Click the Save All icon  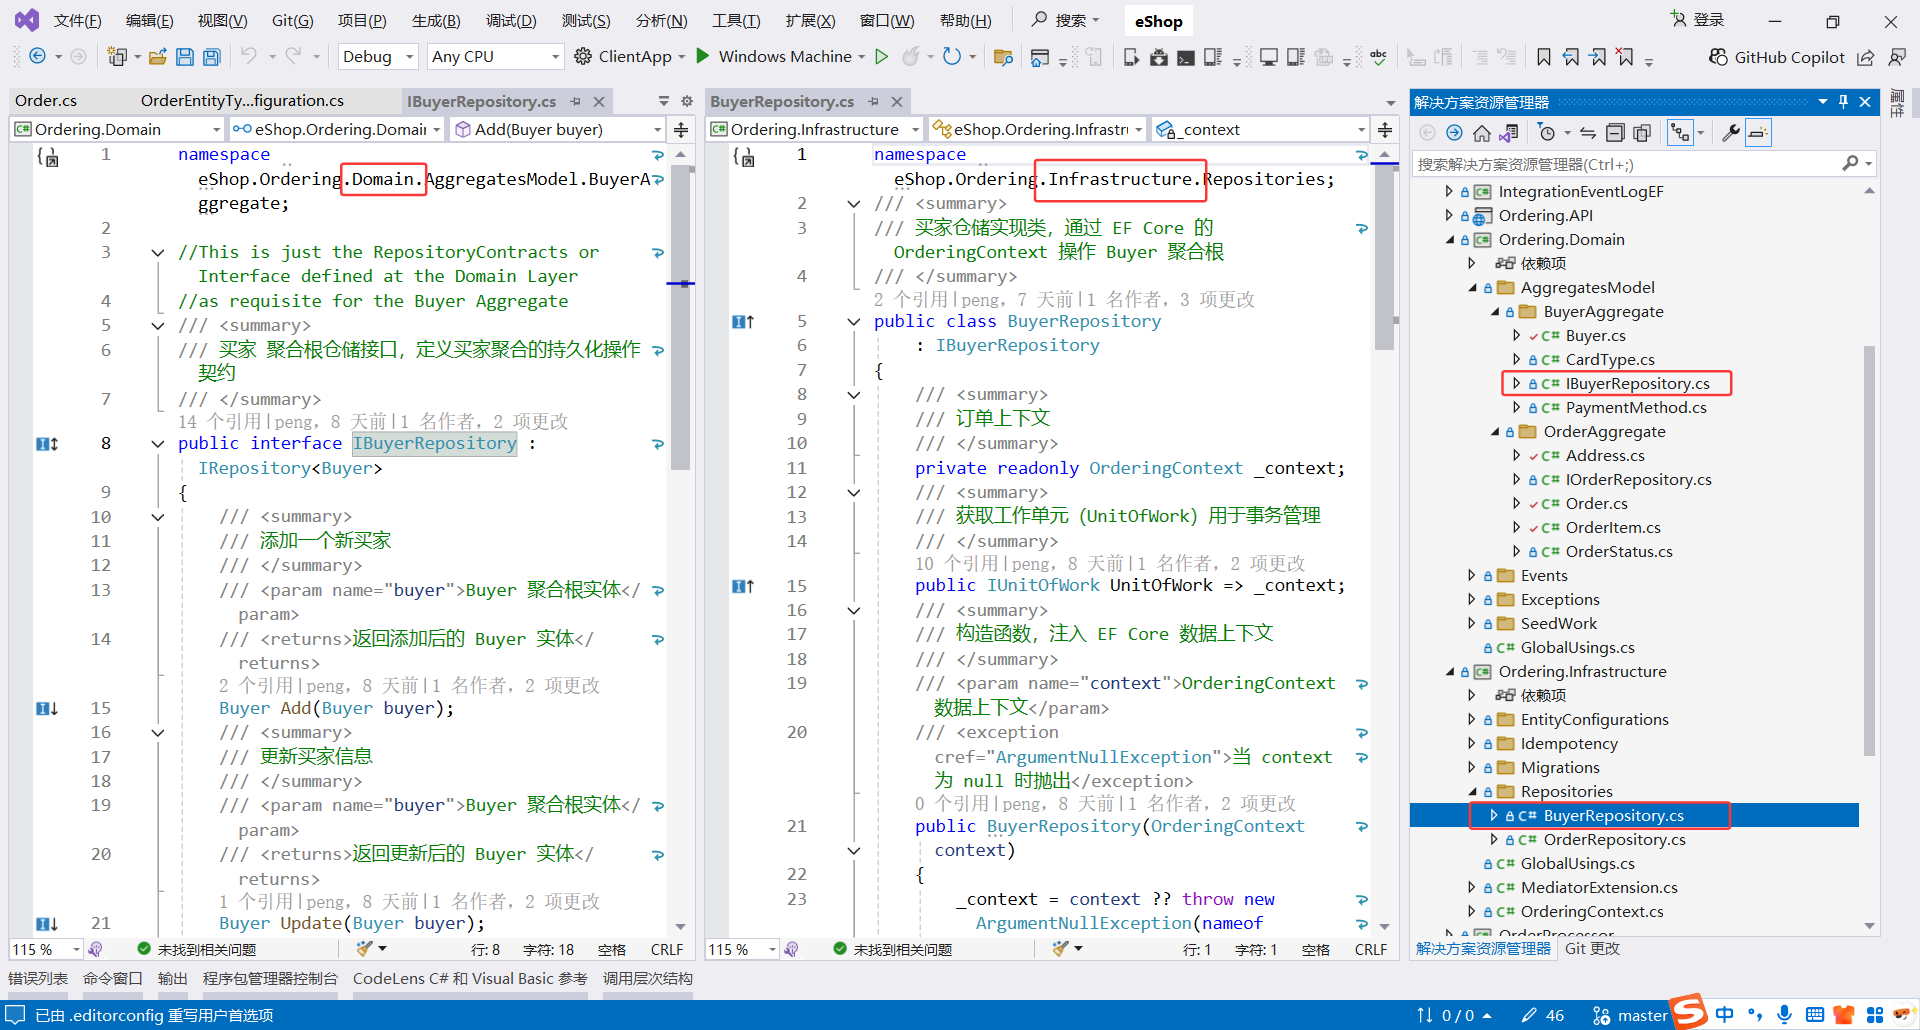[x=211, y=57]
